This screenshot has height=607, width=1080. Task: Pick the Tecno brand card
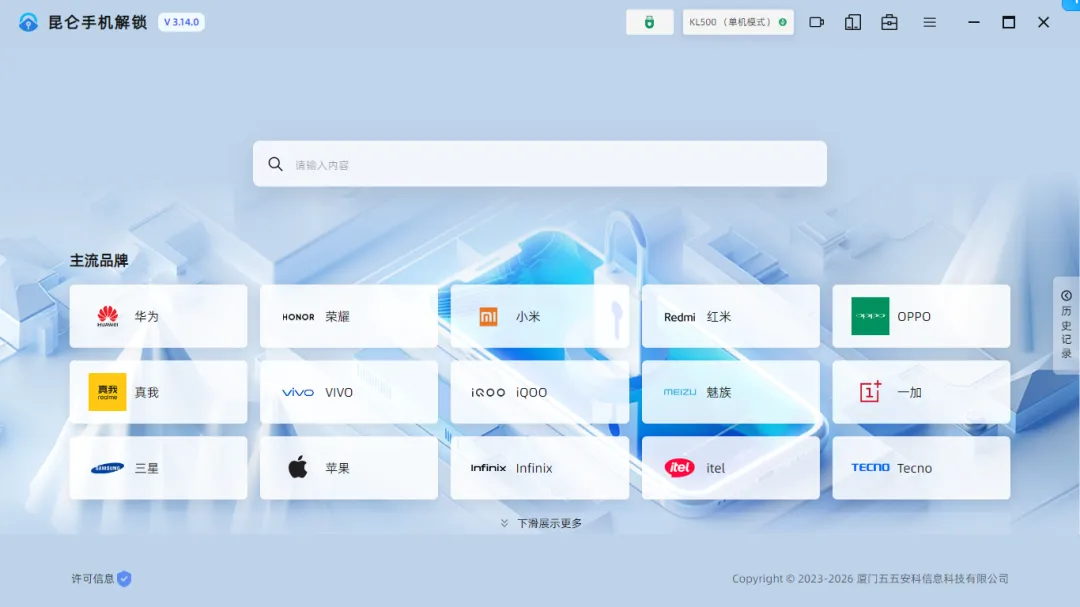pos(921,468)
